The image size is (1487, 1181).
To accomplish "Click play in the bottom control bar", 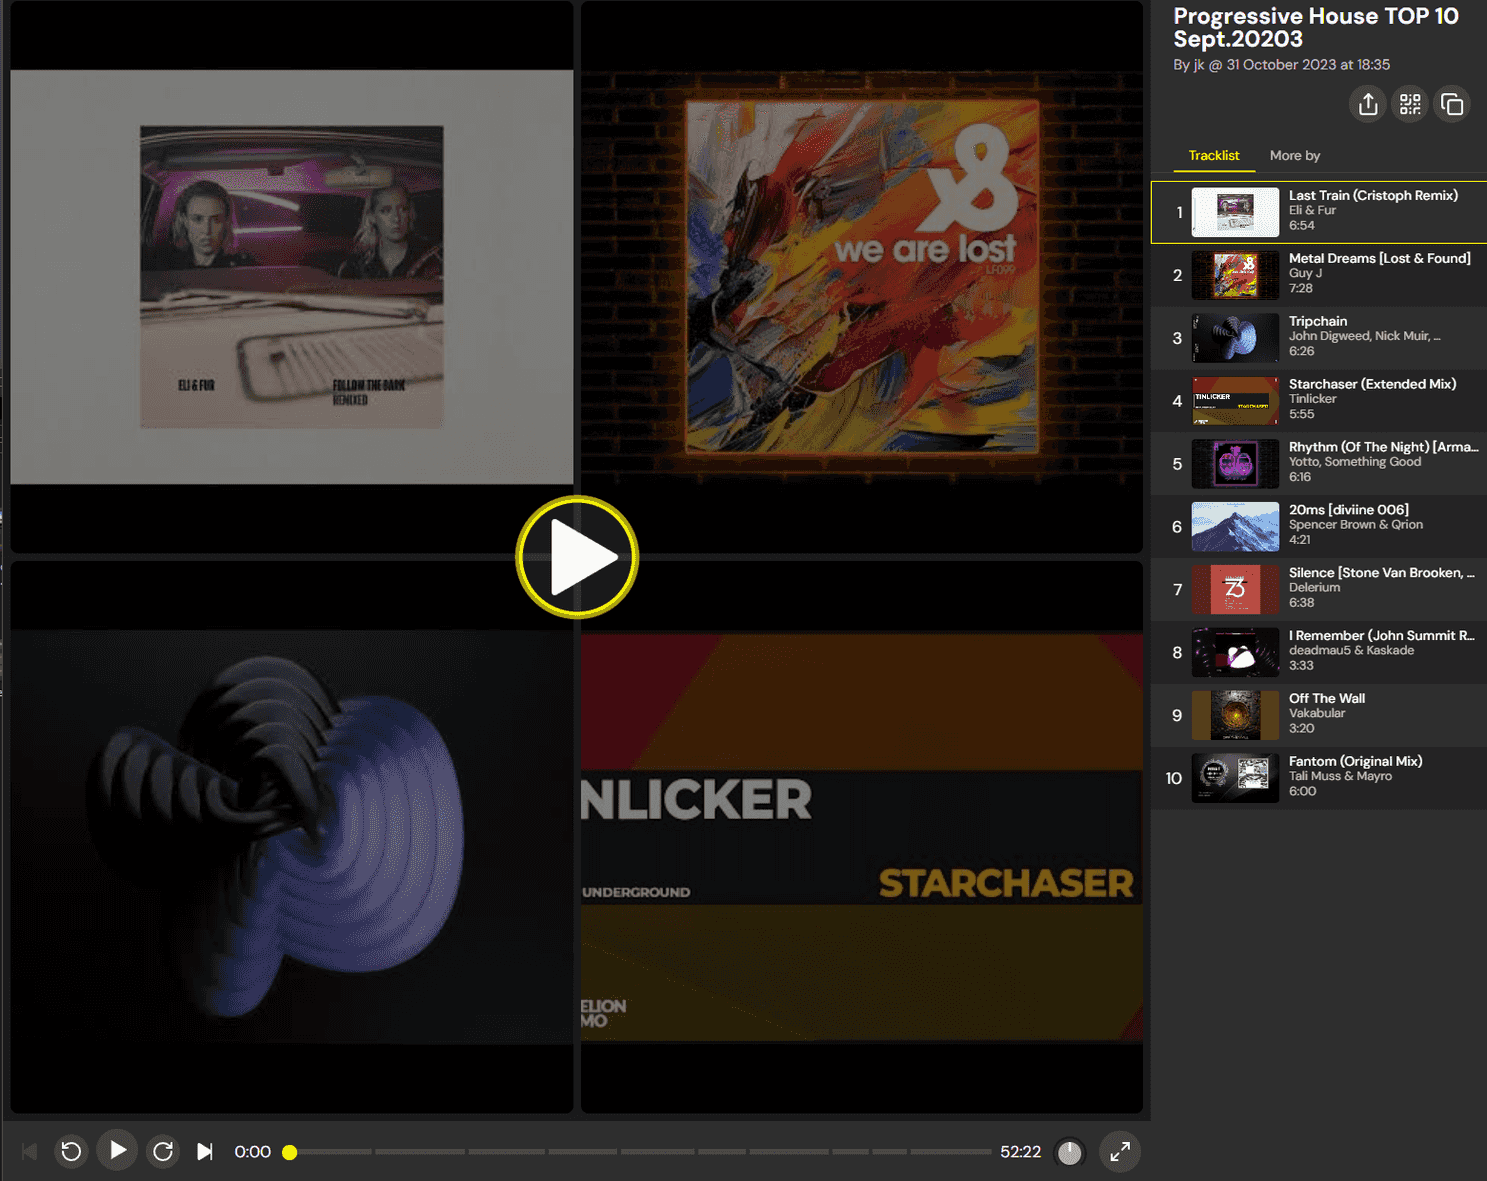I will click(117, 1151).
